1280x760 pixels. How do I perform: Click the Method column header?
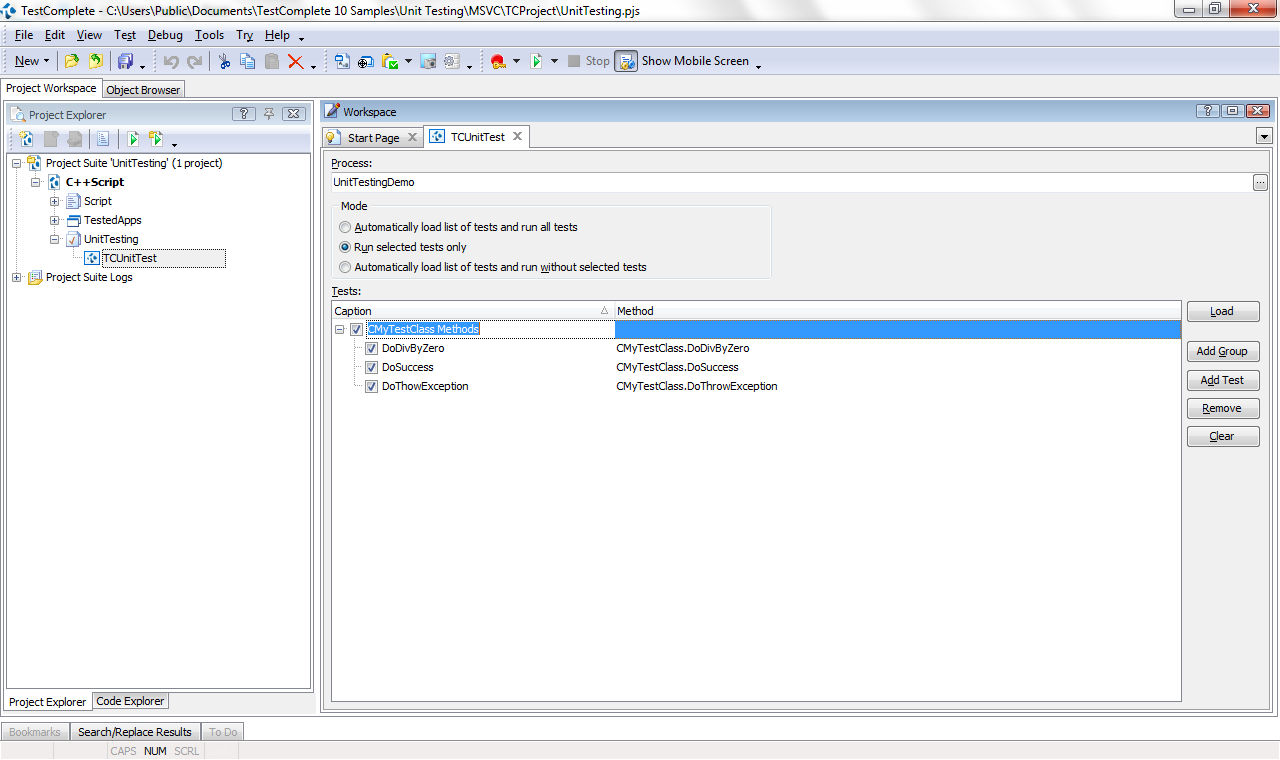(x=897, y=311)
